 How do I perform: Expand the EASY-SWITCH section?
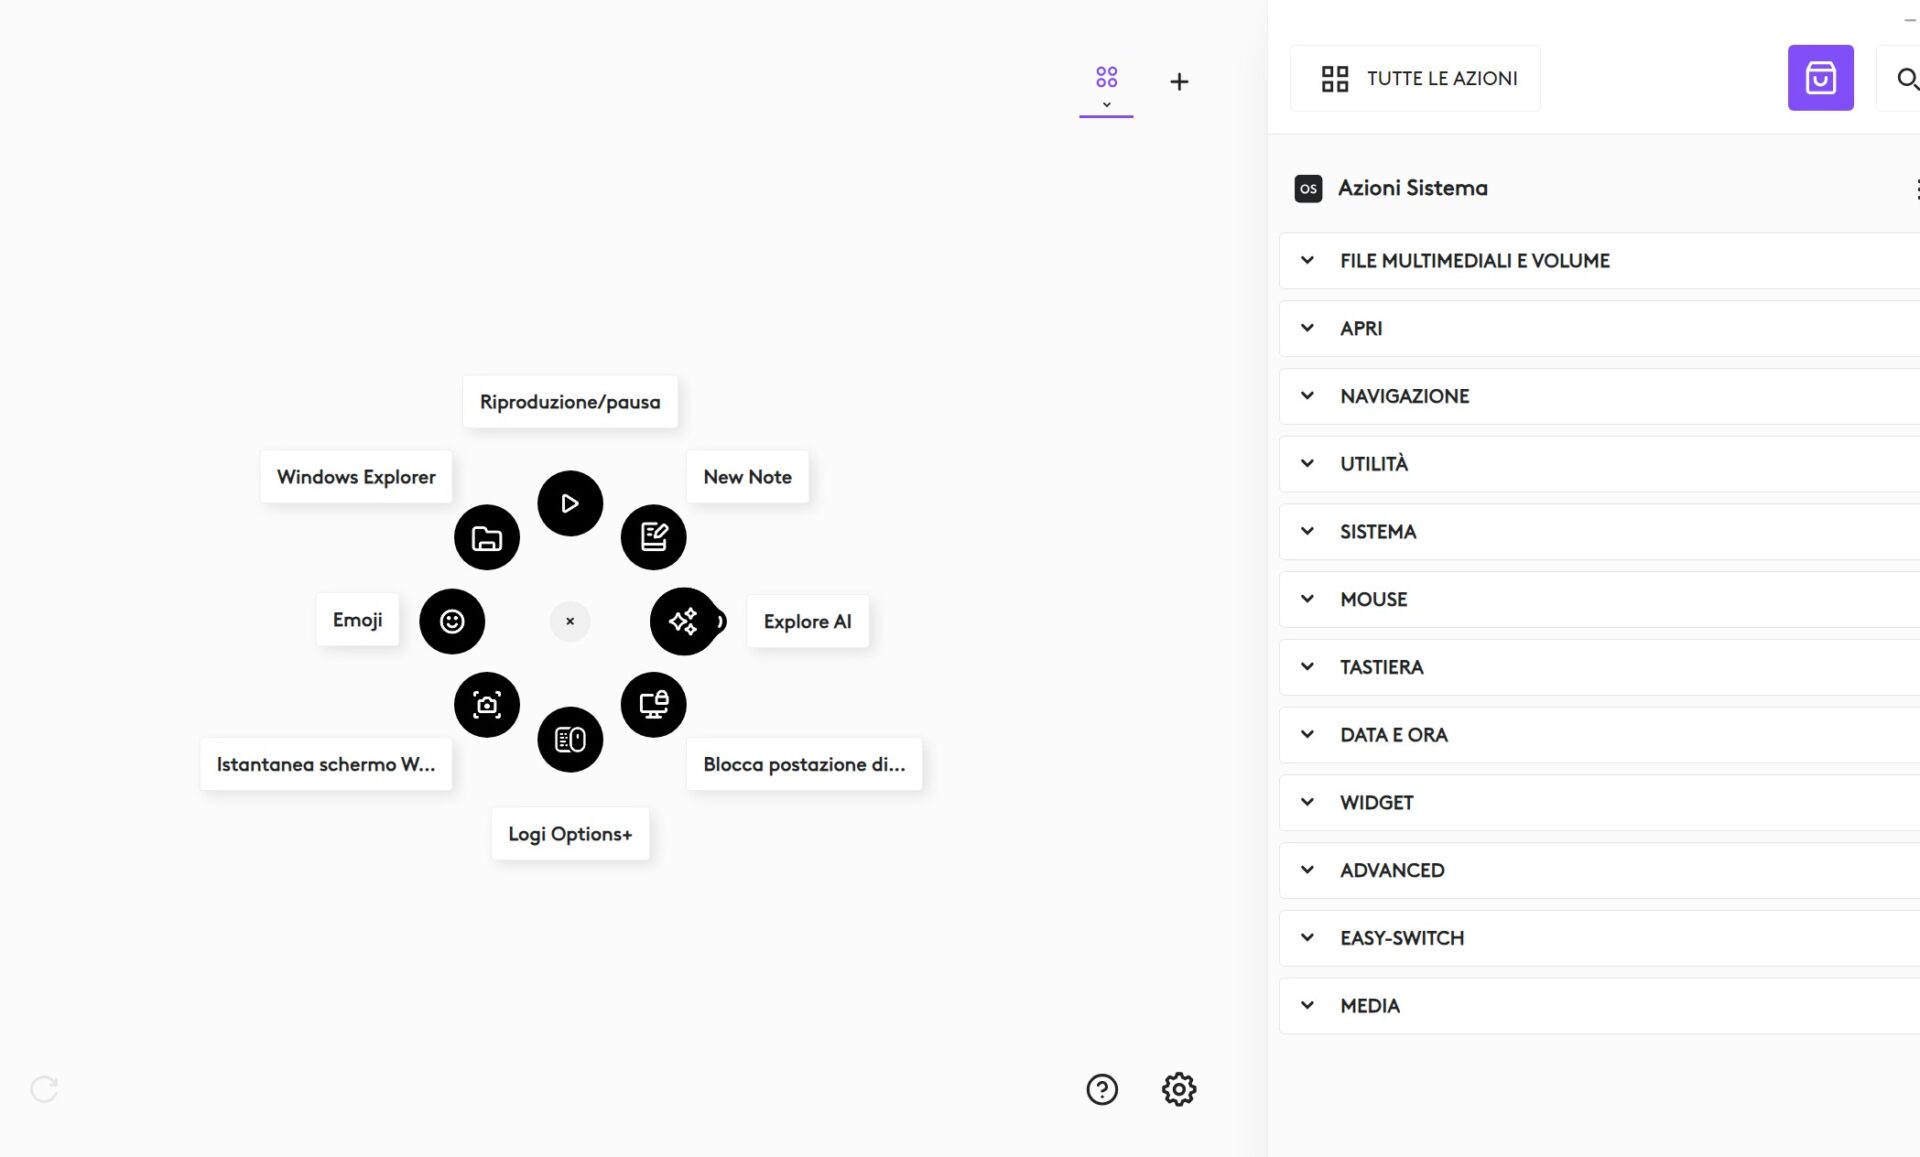[1401, 938]
